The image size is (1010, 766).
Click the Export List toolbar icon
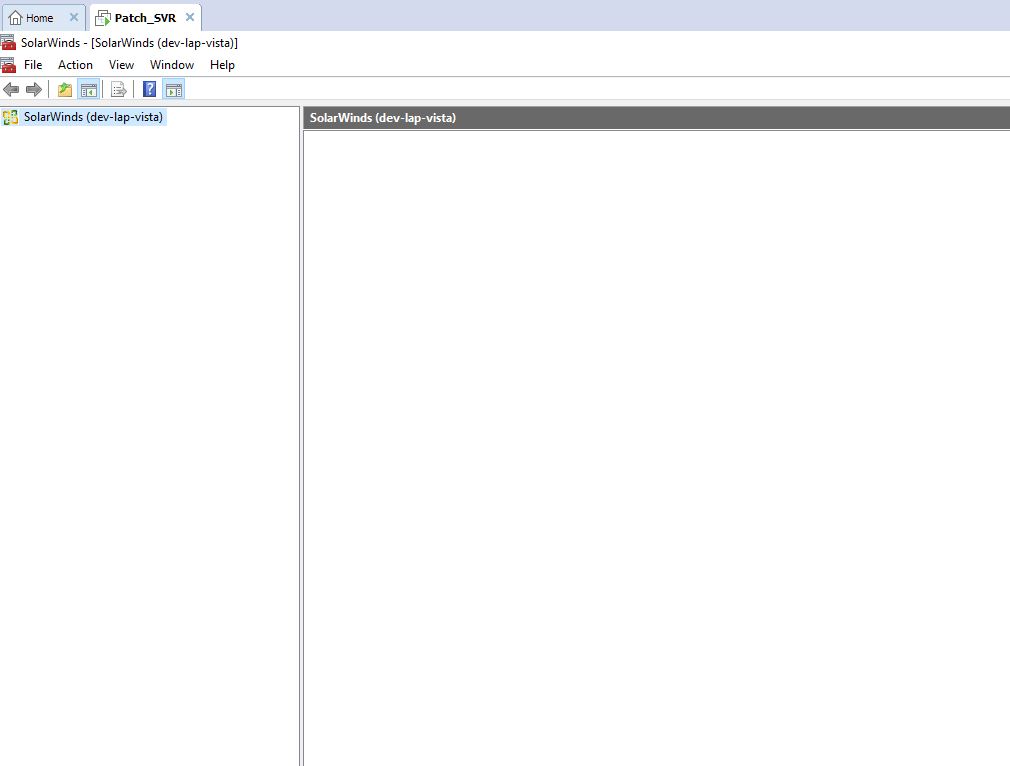(119, 90)
